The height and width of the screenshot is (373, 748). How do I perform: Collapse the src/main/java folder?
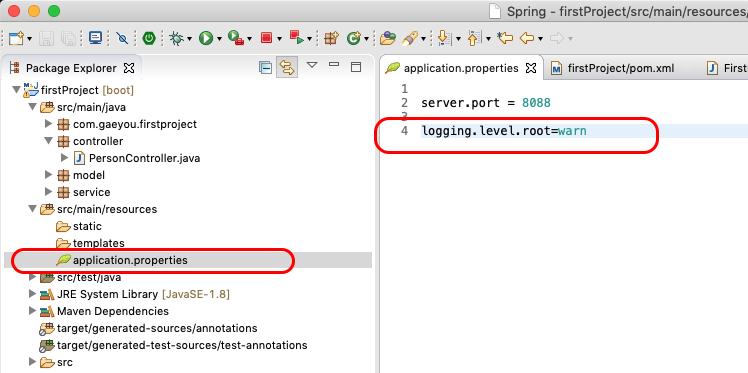(32, 106)
